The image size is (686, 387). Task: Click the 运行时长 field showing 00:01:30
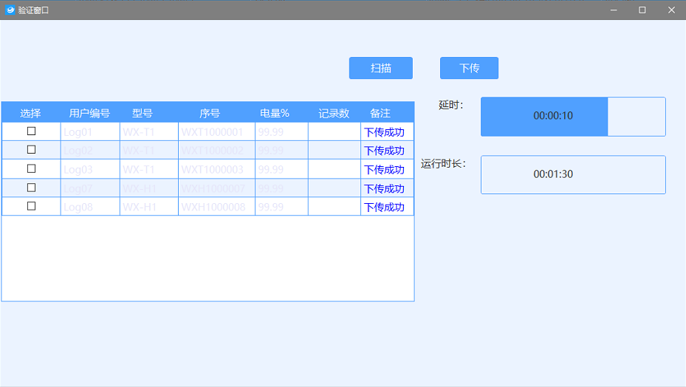[x=573, y=174]
